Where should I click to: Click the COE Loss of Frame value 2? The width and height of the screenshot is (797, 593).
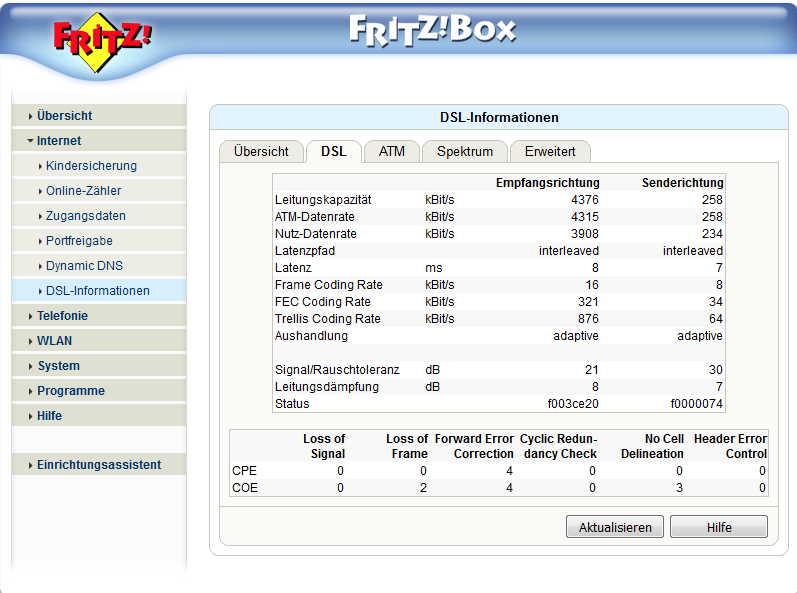pos(423,488)
